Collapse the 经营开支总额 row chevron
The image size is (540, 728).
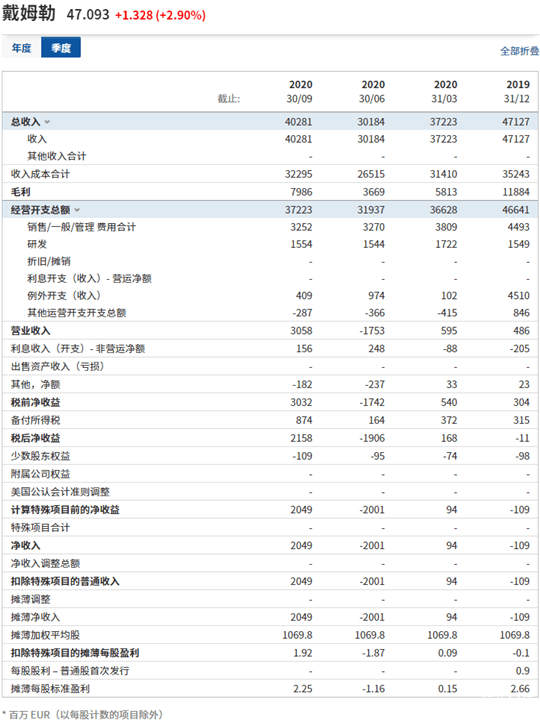point(77,210)
